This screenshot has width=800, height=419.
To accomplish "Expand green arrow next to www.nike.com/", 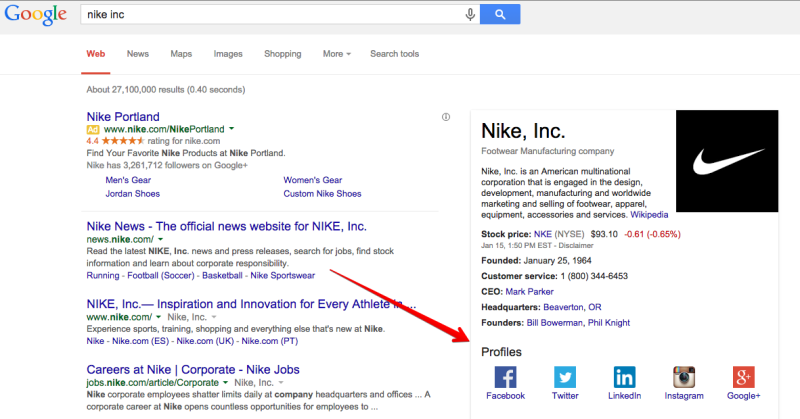I will [x=158, y=317].
